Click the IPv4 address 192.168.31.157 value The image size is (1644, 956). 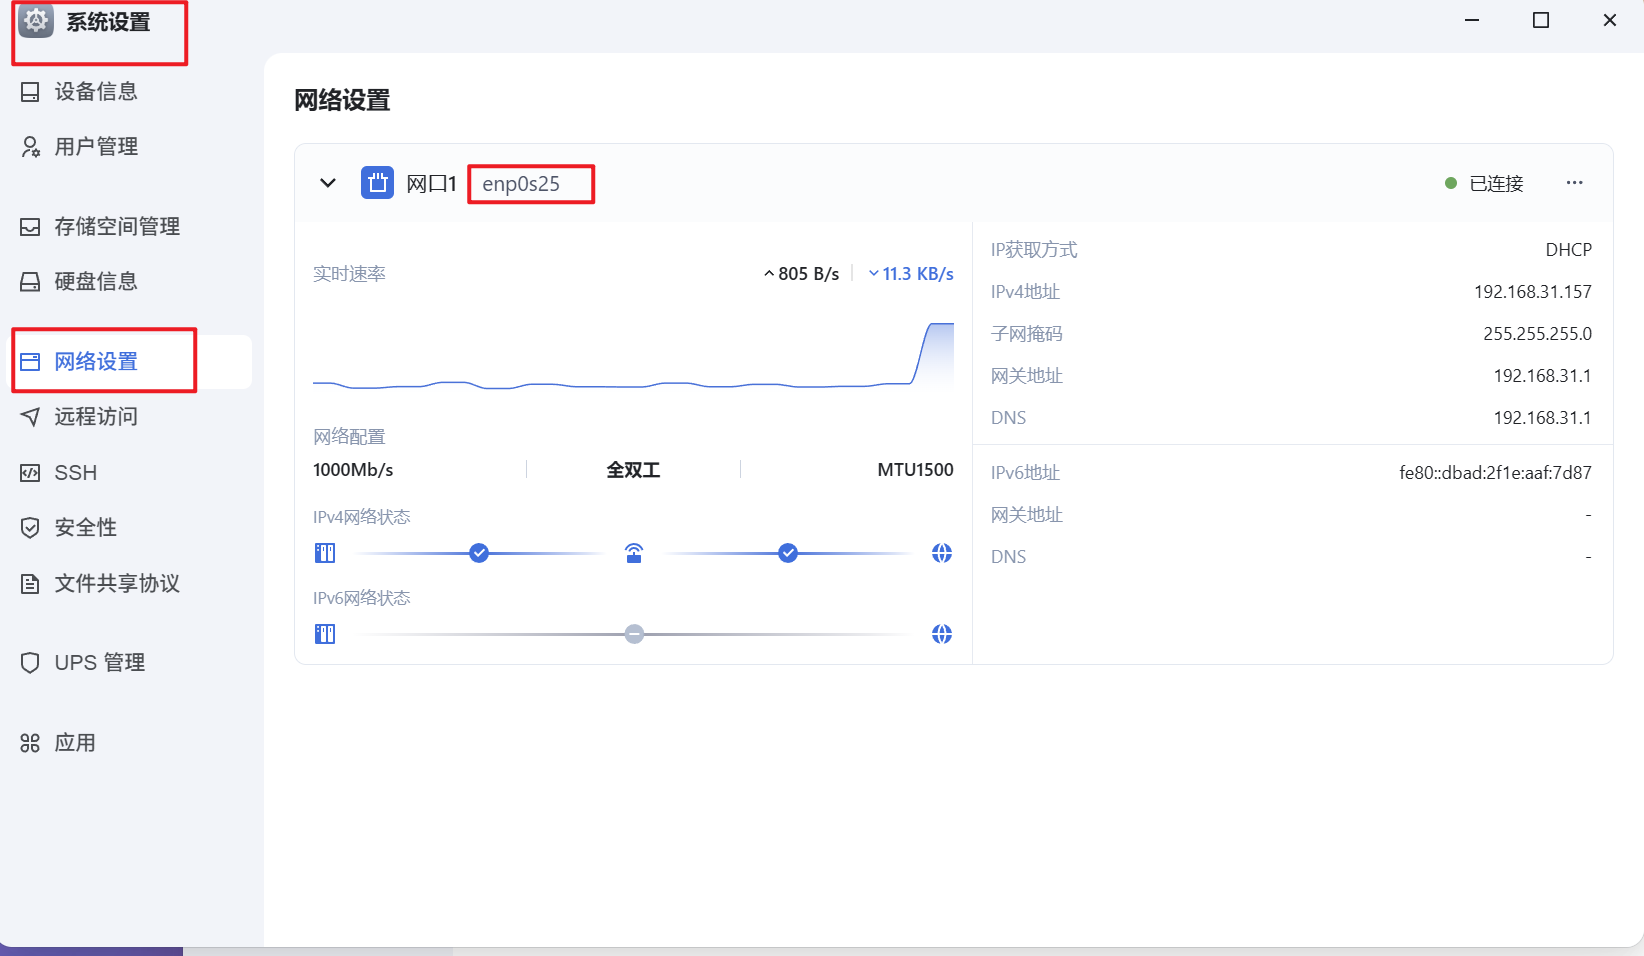[1532, 292]
